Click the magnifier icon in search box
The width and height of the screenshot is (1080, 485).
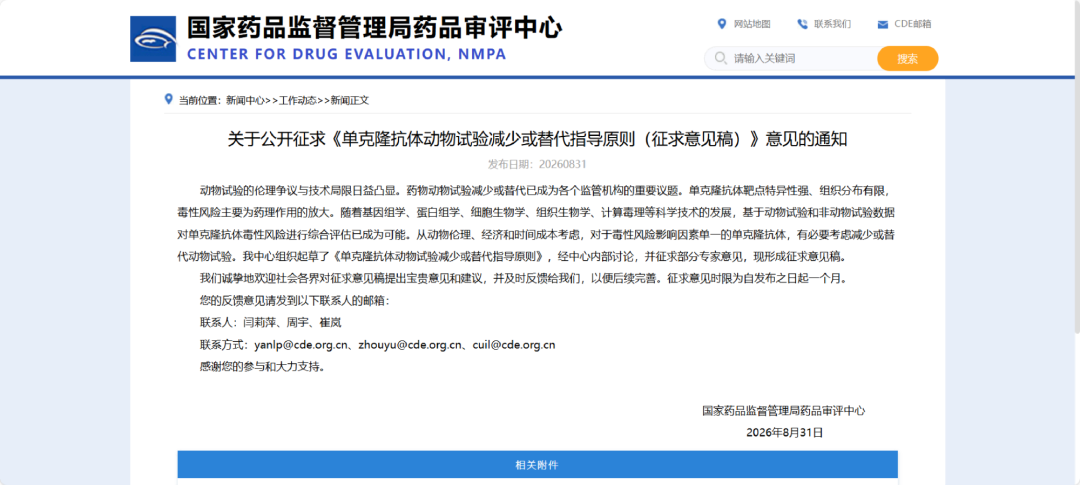(x=721, y=58)
